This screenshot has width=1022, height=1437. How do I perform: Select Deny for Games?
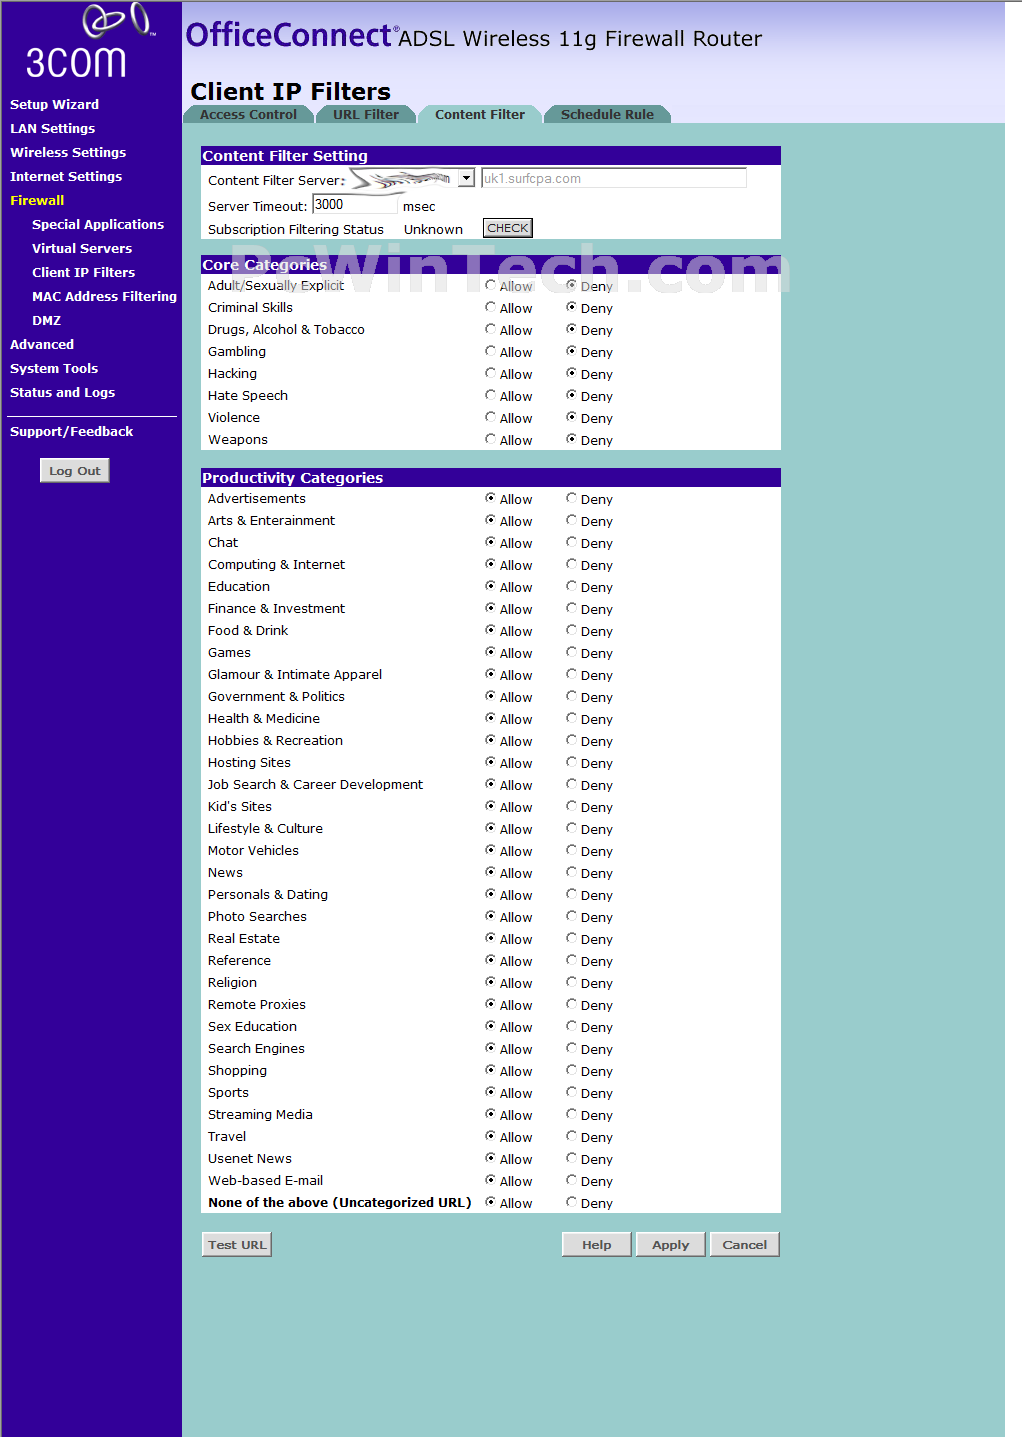tap(571, 652)
